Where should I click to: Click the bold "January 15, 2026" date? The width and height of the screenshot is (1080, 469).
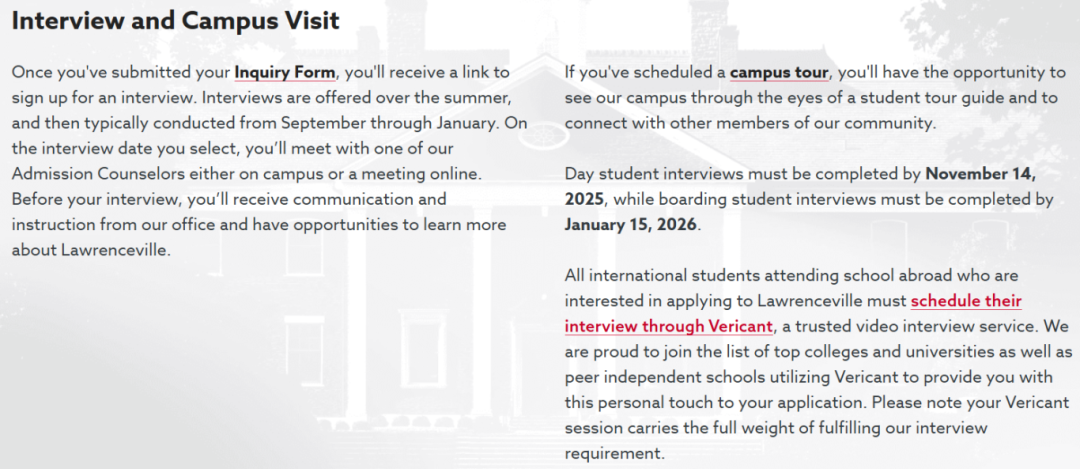coord(632,224)
